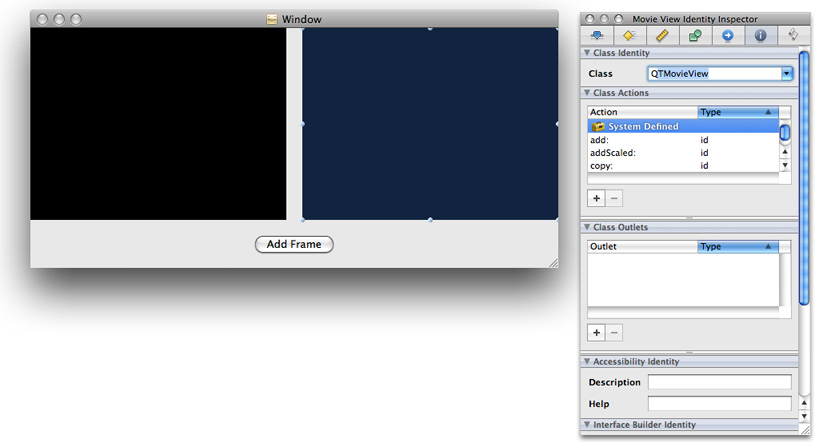Open the Bindings inspector tab
Screen dimensions: 815x443
(695, 35)
